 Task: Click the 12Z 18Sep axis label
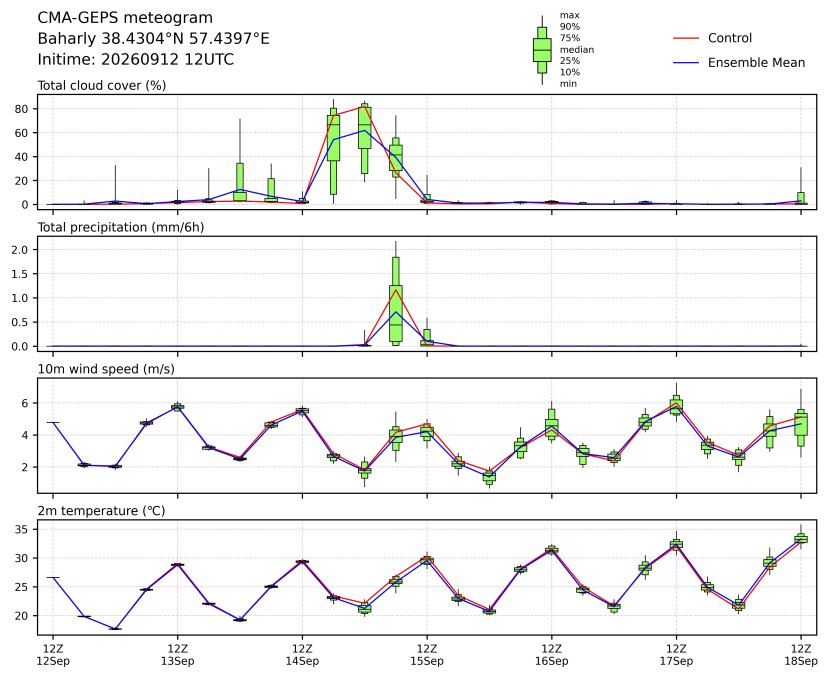coord(801,655)
